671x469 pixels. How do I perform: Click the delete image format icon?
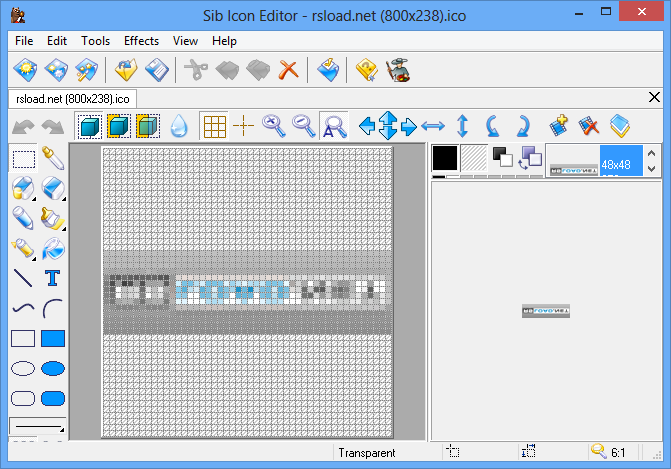589,126
